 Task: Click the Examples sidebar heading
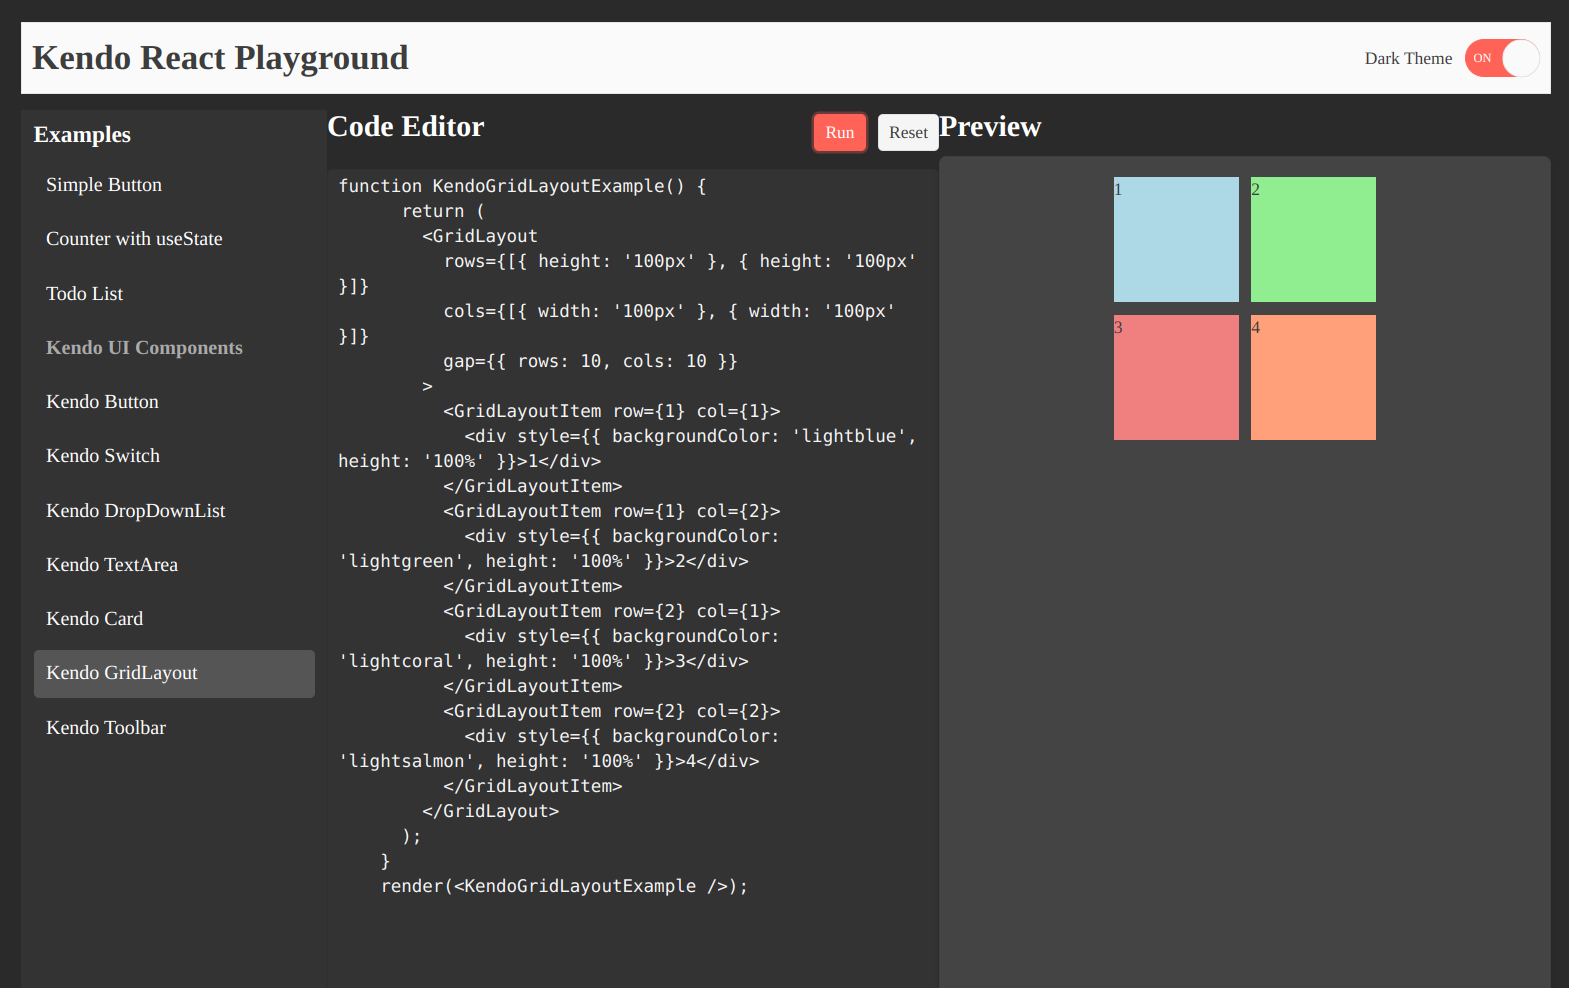click(x=82, y=135)
